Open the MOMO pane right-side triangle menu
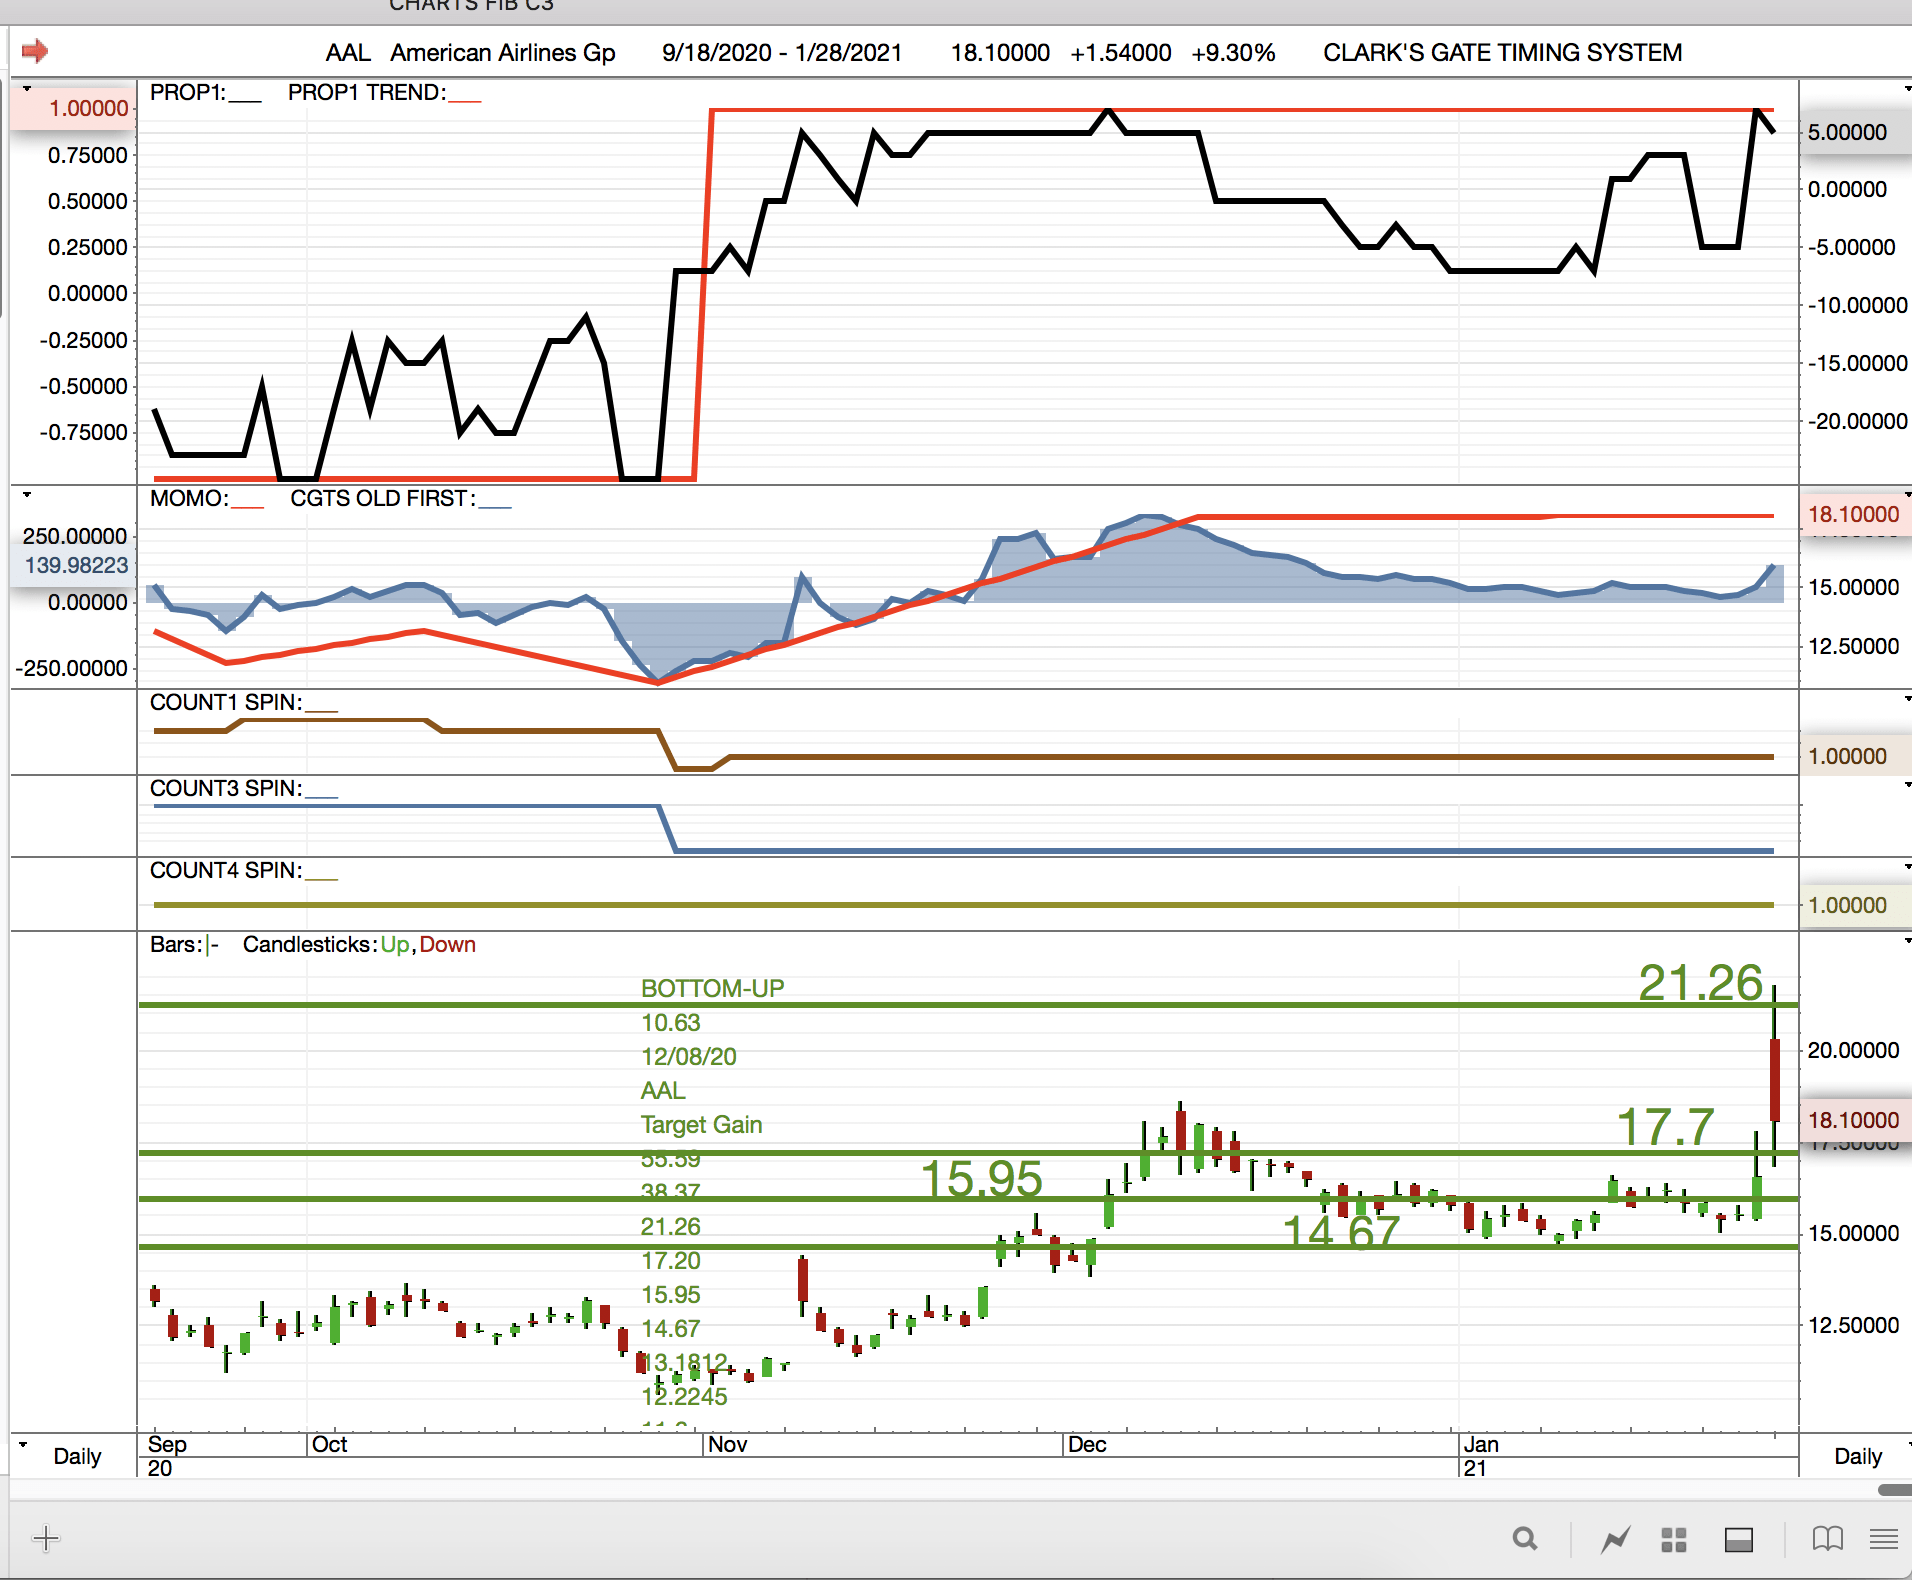The width and height of the screenshot is (1912, 1580). point(1907,495)
